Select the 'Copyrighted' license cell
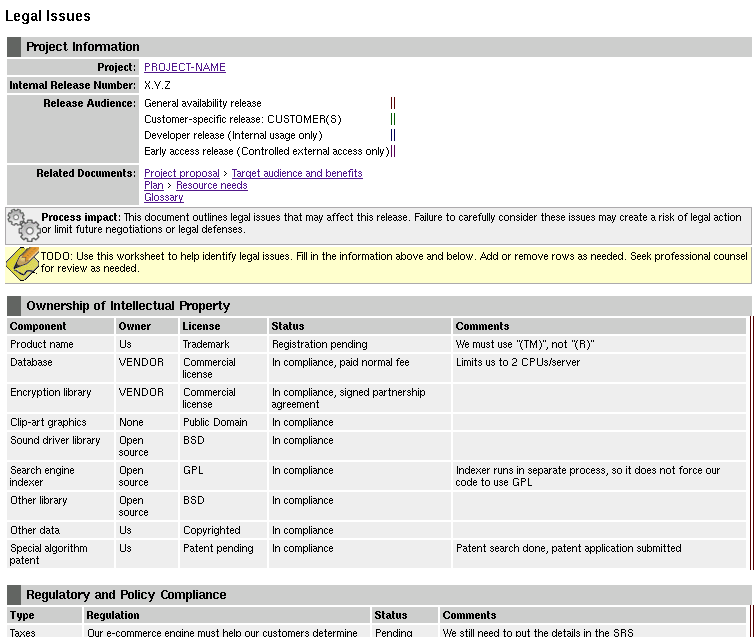This screenshot has width=754, height=637. pyautogui.click(x=223, y=530)
